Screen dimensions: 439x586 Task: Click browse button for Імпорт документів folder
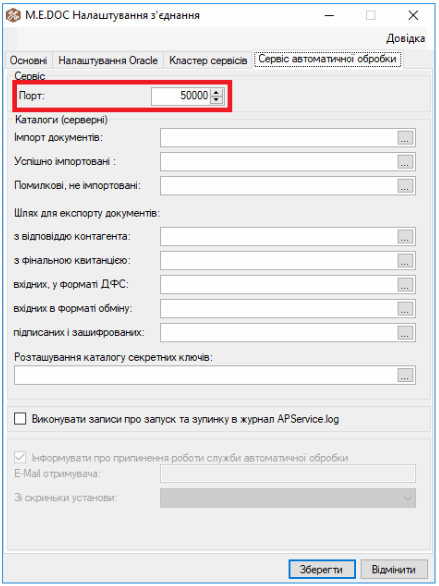click(405, 138)
